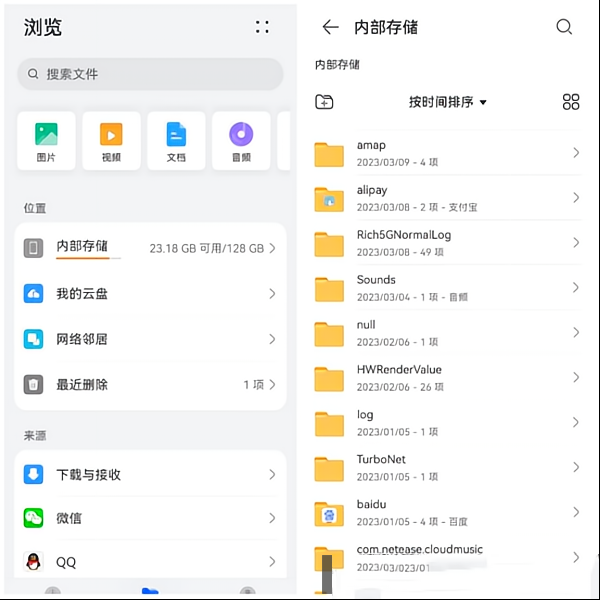Click the 内部存储 breadcrumb path
The height and width of the screenshot is (600, 600).
[337, 65]
